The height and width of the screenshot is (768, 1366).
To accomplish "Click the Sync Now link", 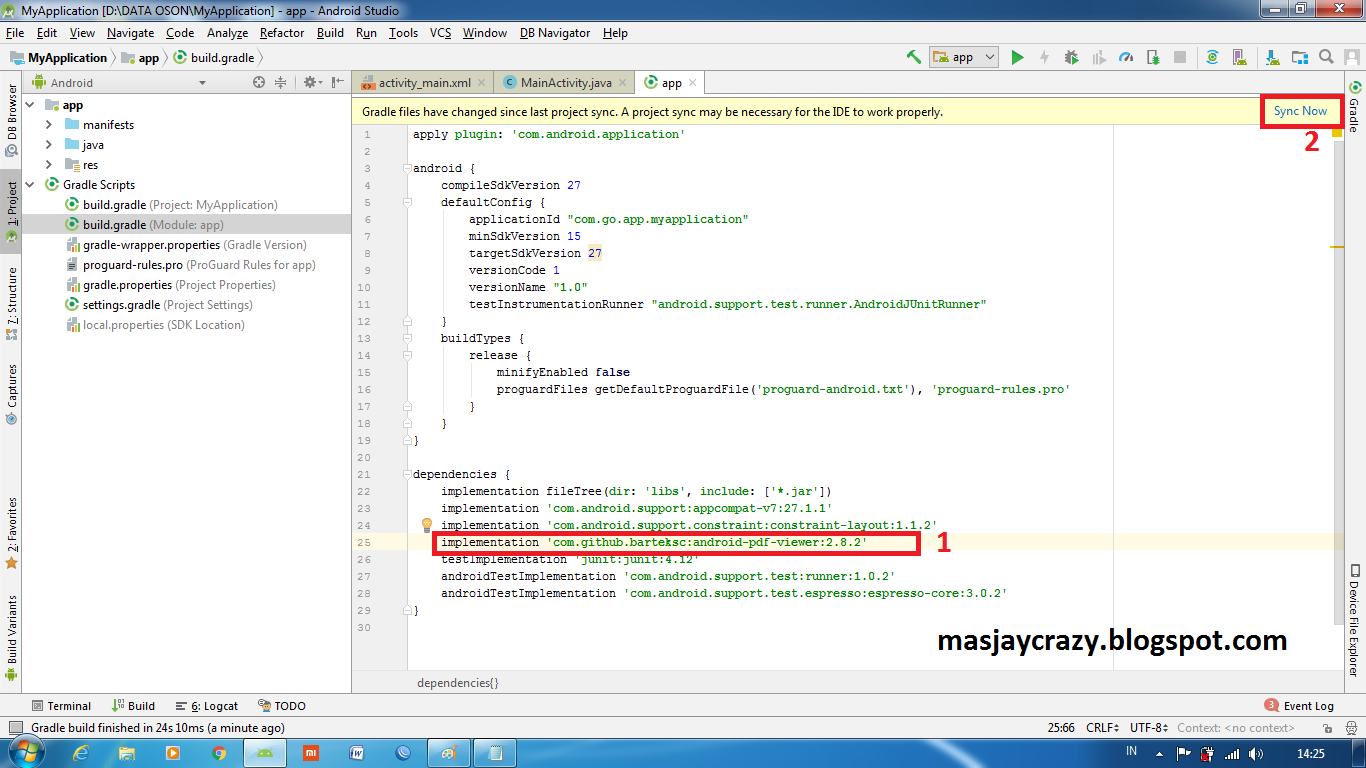I will pyautogui.click(x=1301, y=111).
